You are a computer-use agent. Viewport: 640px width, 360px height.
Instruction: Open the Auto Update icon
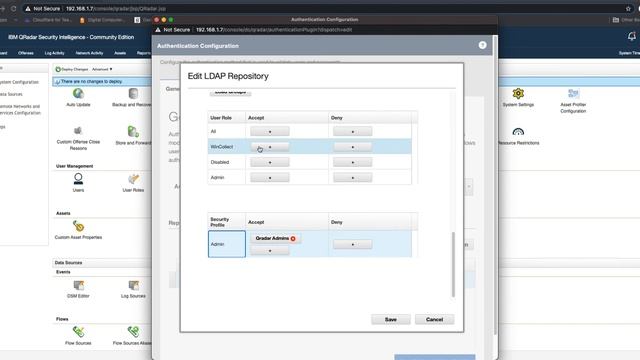[78, 93]
